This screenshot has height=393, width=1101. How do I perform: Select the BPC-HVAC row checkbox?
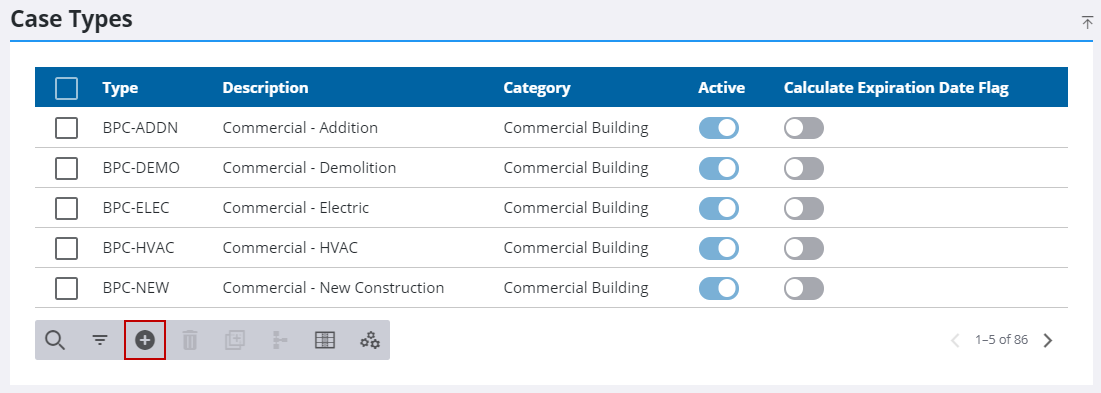[67, 248]
